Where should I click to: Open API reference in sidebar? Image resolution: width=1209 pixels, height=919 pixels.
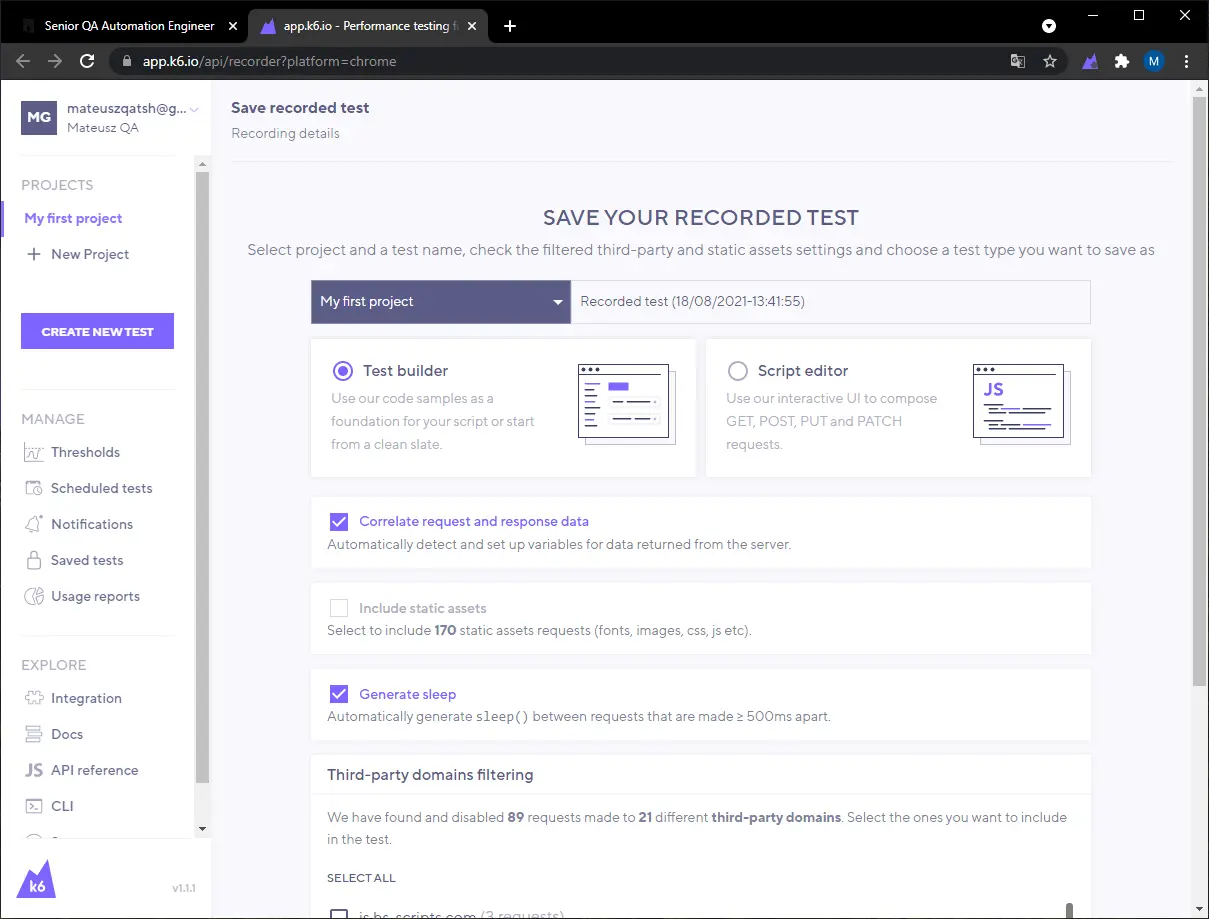[94, 771]
